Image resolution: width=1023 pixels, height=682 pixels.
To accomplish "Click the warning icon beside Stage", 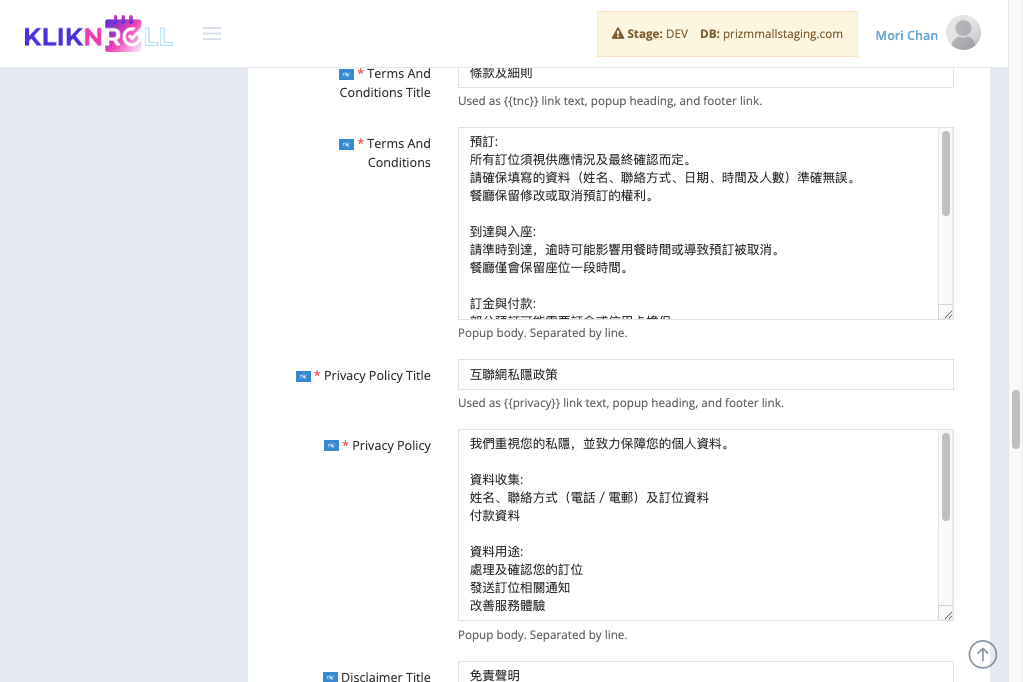I will [617, 33].
